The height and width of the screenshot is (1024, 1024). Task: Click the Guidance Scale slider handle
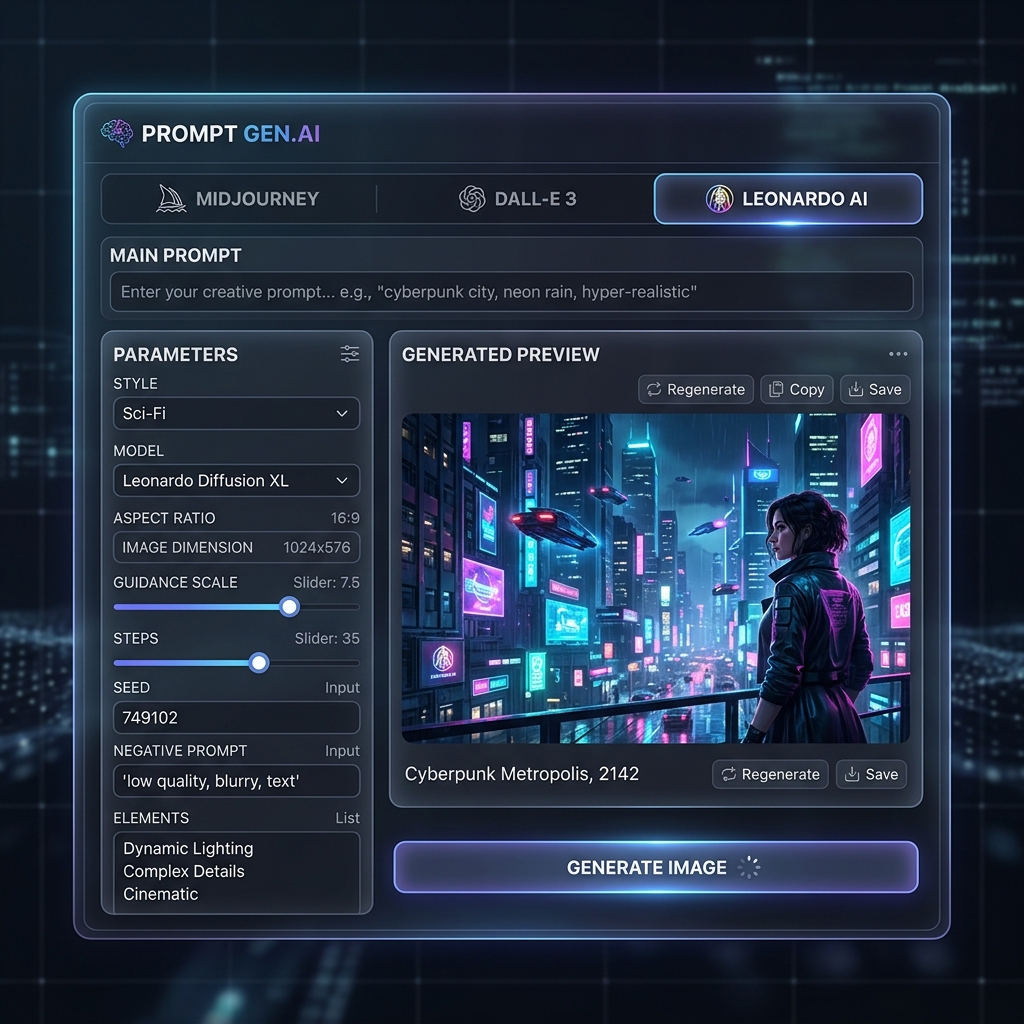pyautogui.click(x=289, y=607)
